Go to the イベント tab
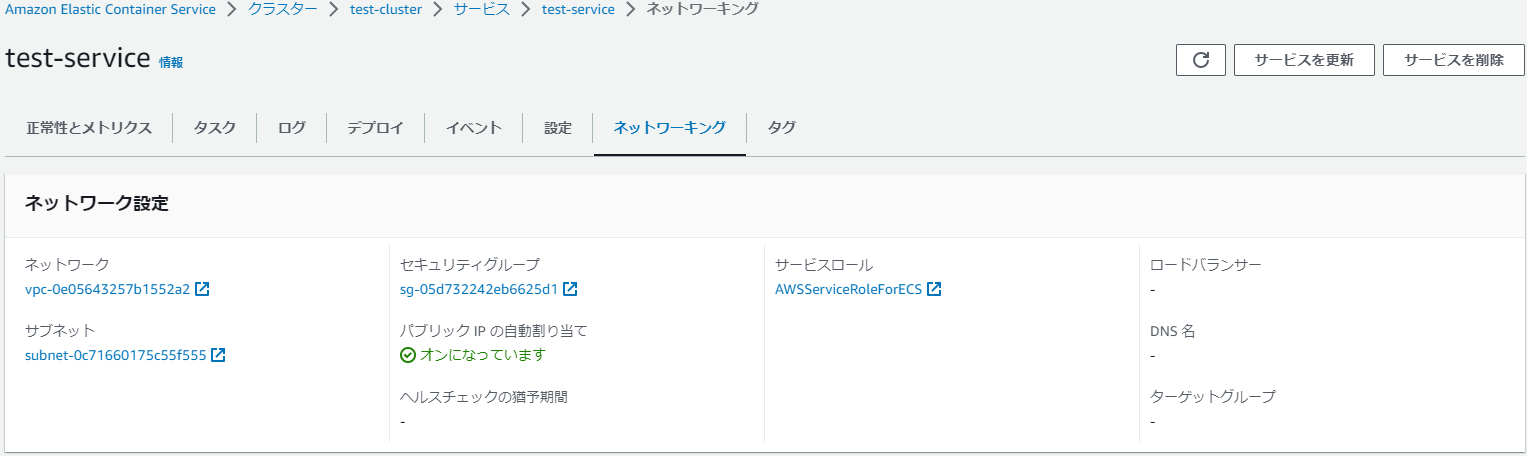The height and width of the screenshot is (456, 1527). 473,128
